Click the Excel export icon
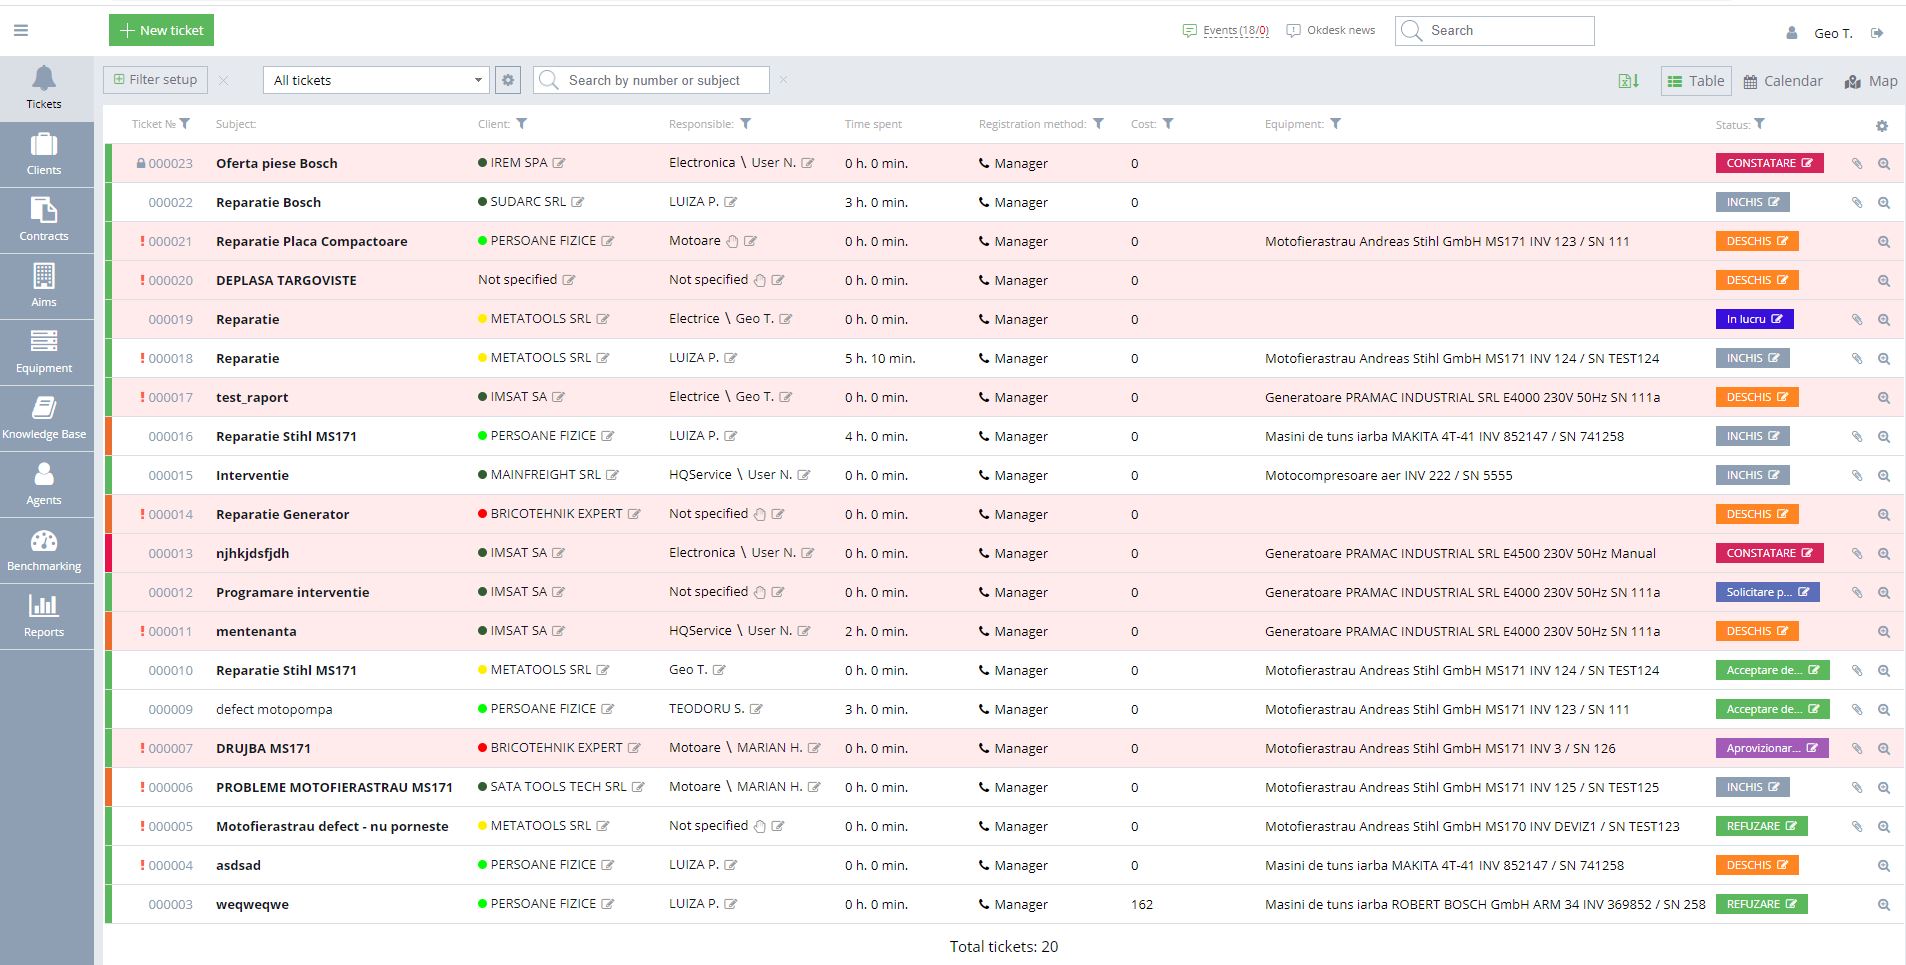The width and height of the screenshot is (1906, 965). 1628,81
